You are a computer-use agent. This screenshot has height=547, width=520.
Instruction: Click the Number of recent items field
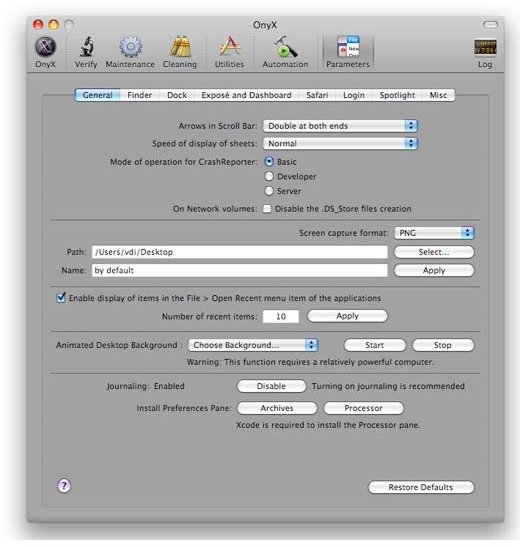click(x=281, y=316)
